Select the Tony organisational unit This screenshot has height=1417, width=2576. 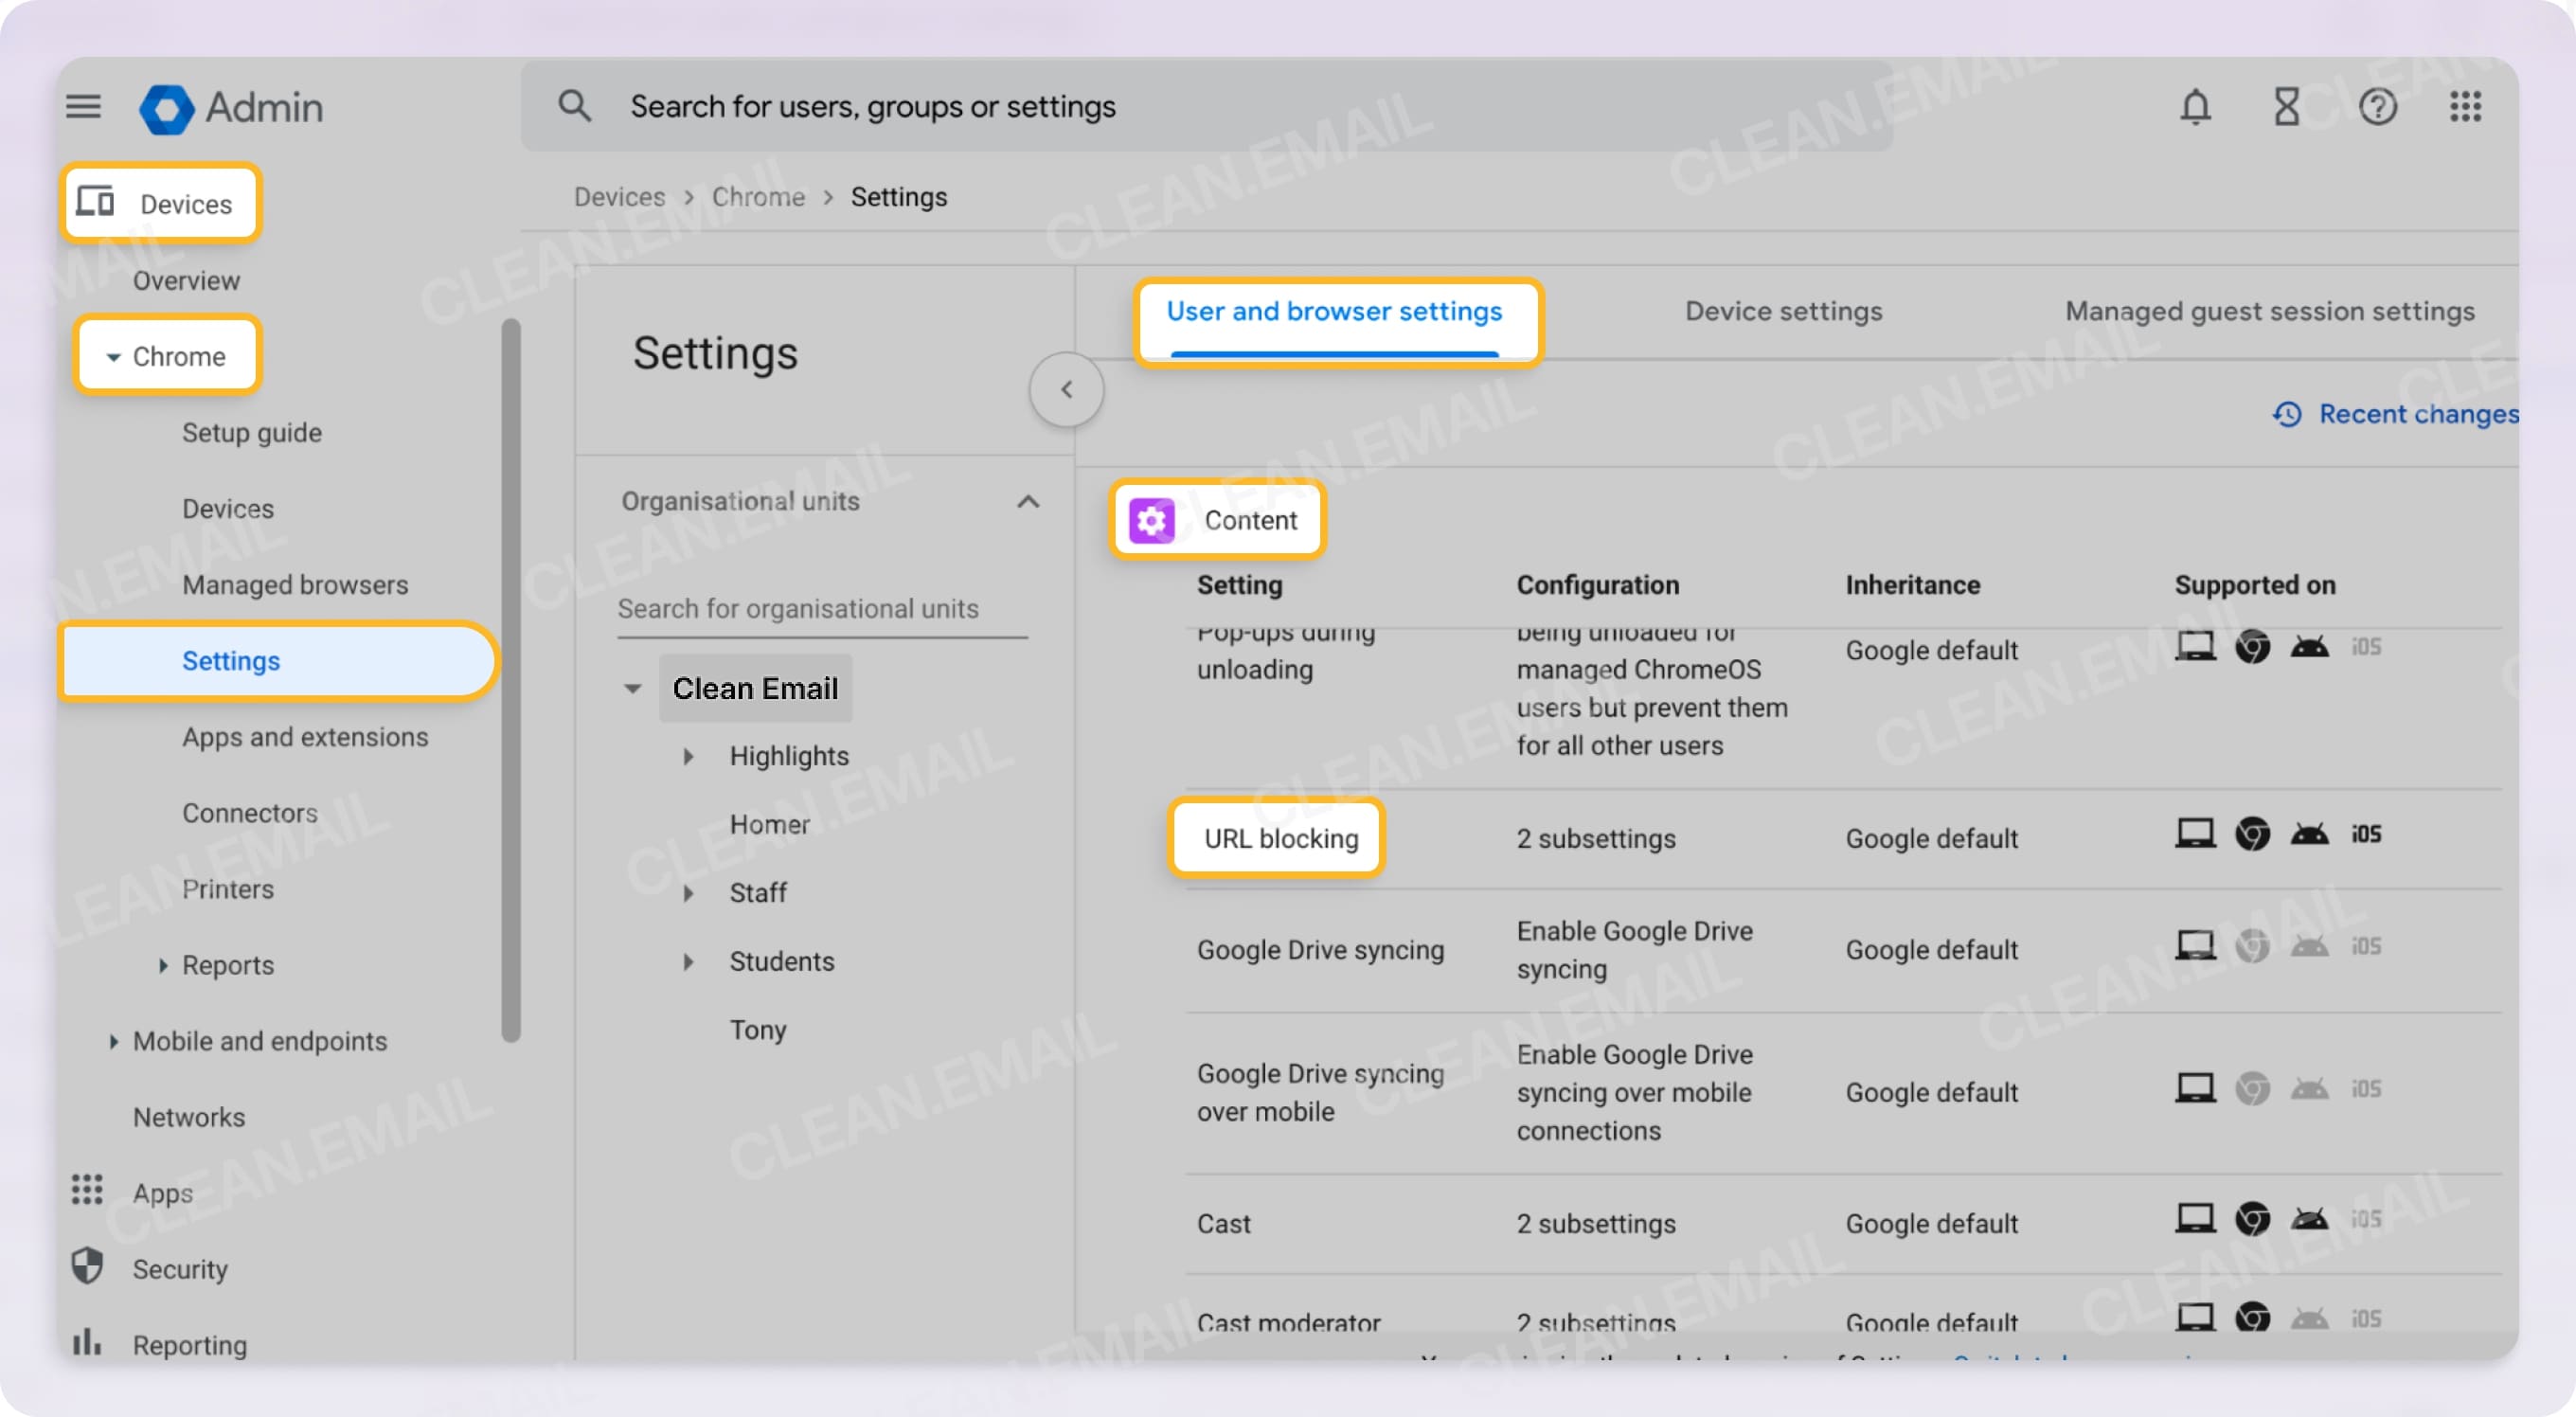[757, 1029]
